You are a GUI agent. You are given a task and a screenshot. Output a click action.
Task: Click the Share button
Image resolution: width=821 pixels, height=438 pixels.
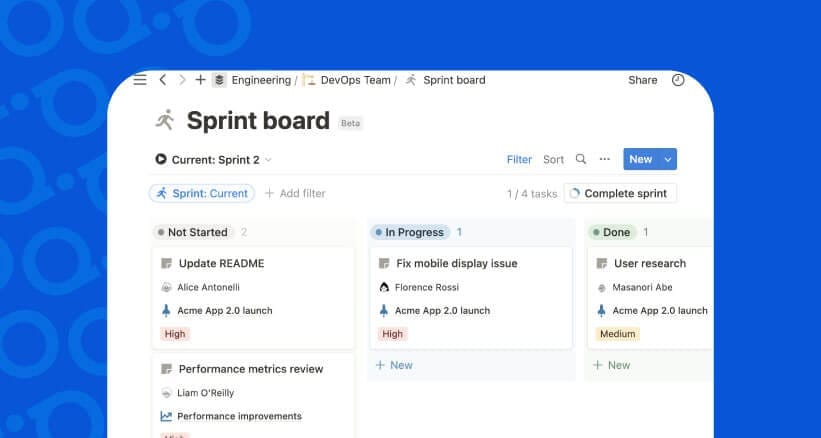[642, 80]
